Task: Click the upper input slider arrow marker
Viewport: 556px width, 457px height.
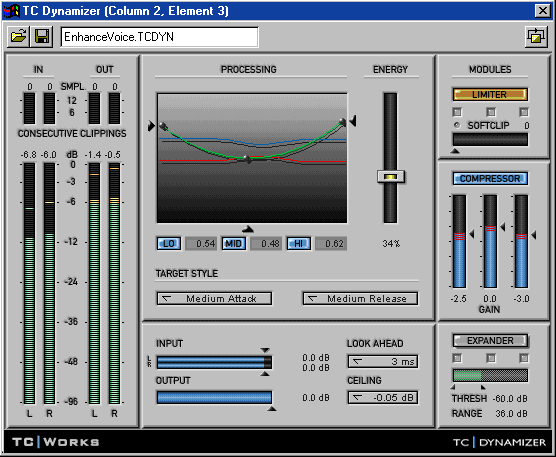Action: point(265,350)
